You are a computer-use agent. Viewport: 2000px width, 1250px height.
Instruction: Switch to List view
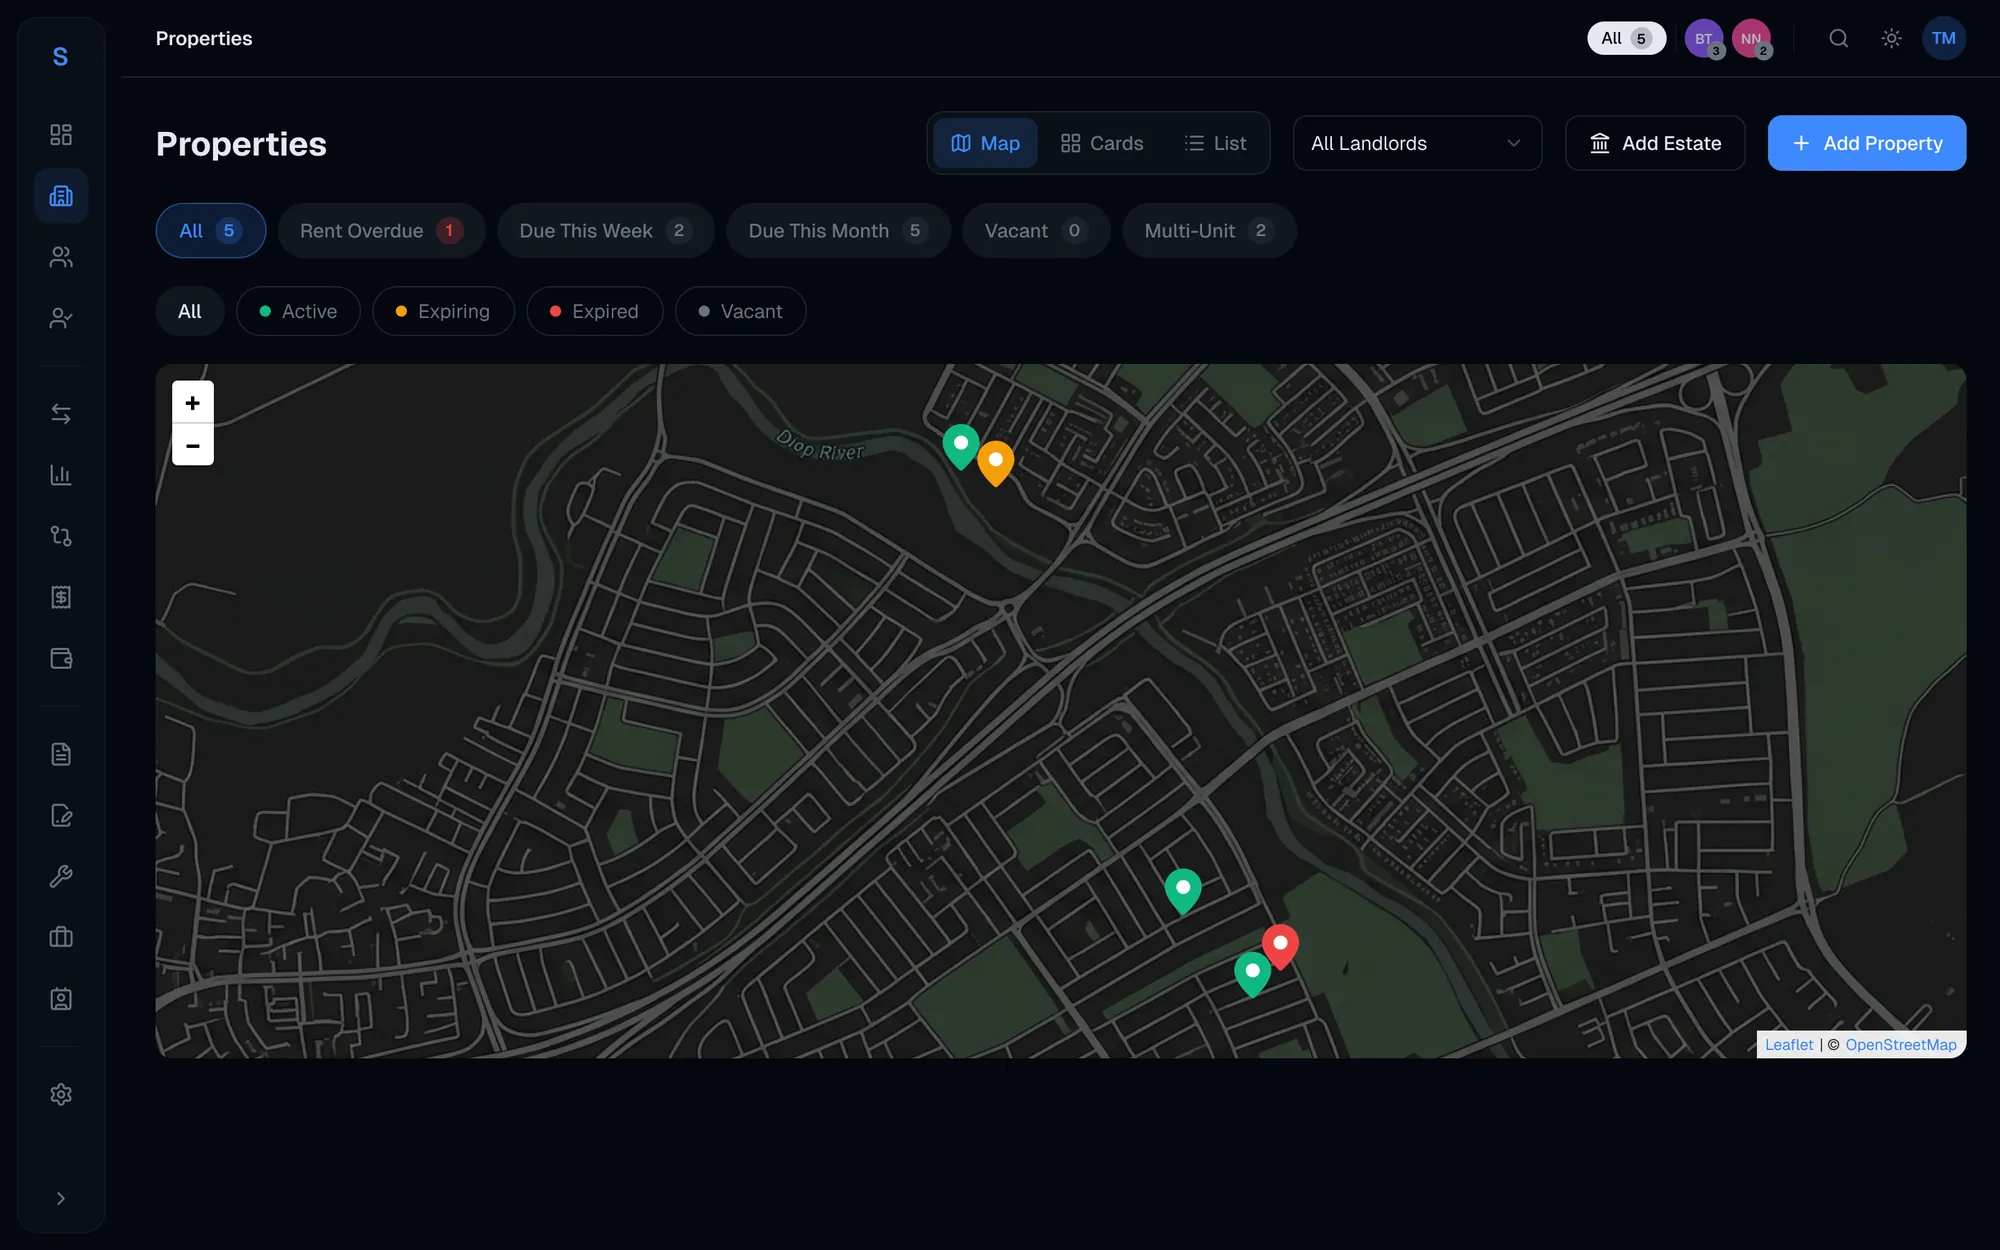pyautogui.click(x=1215, y=143)
